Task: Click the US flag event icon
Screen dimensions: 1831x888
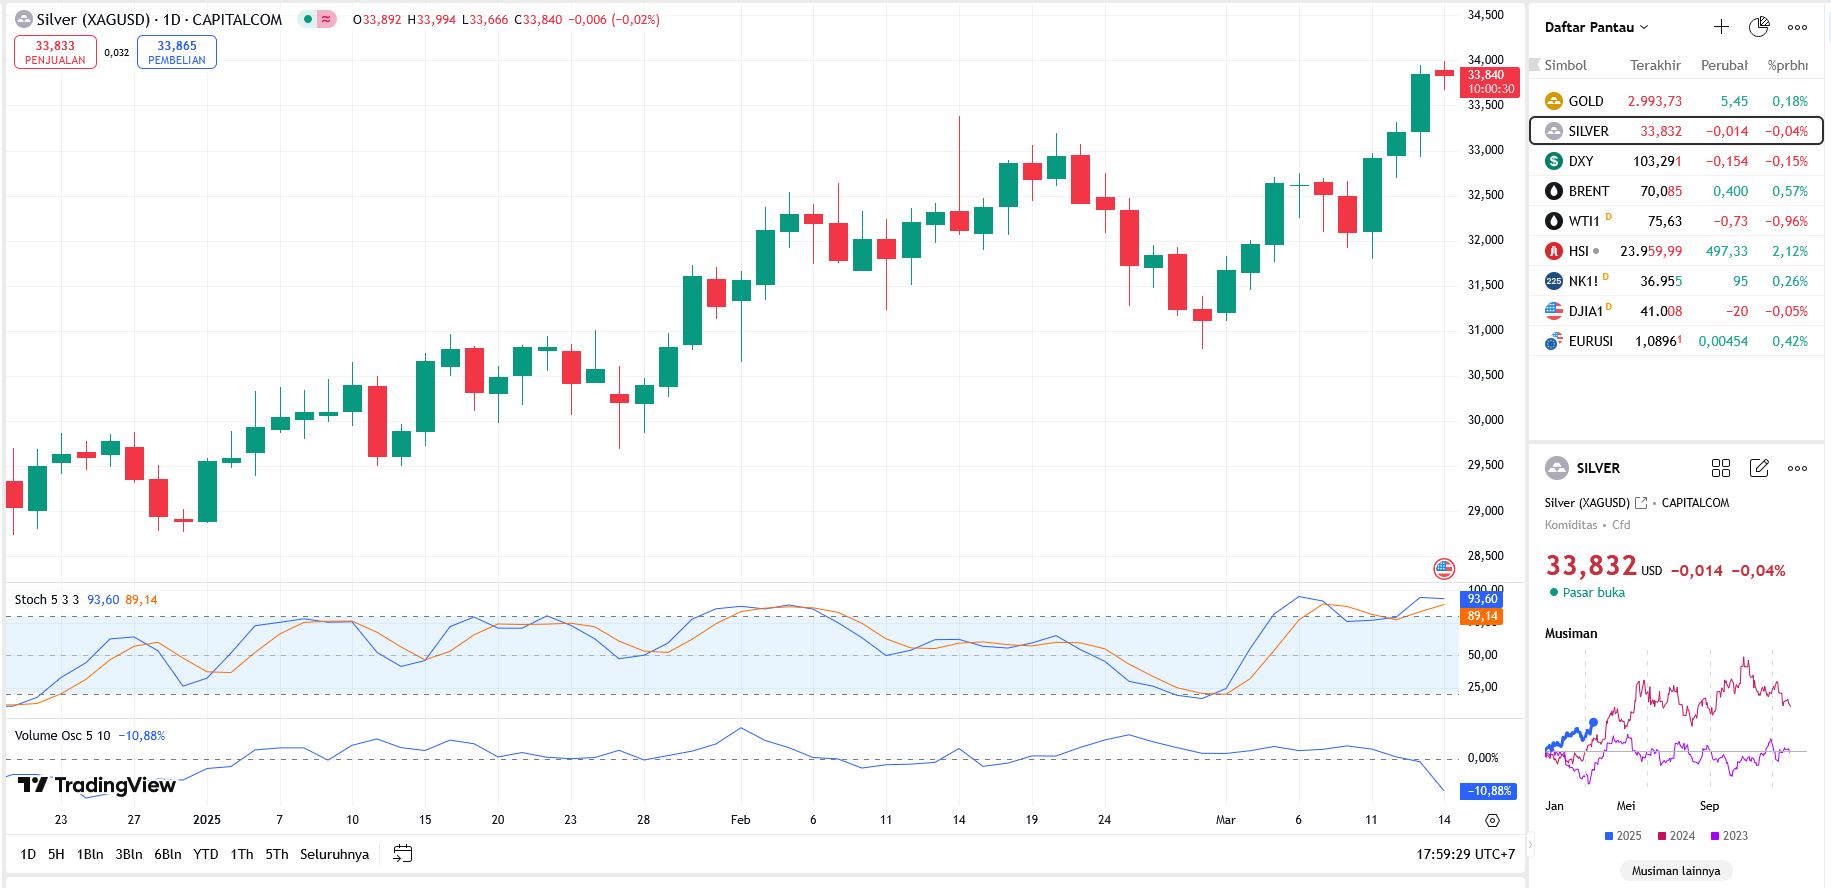Action: (x=1444, y=569)
